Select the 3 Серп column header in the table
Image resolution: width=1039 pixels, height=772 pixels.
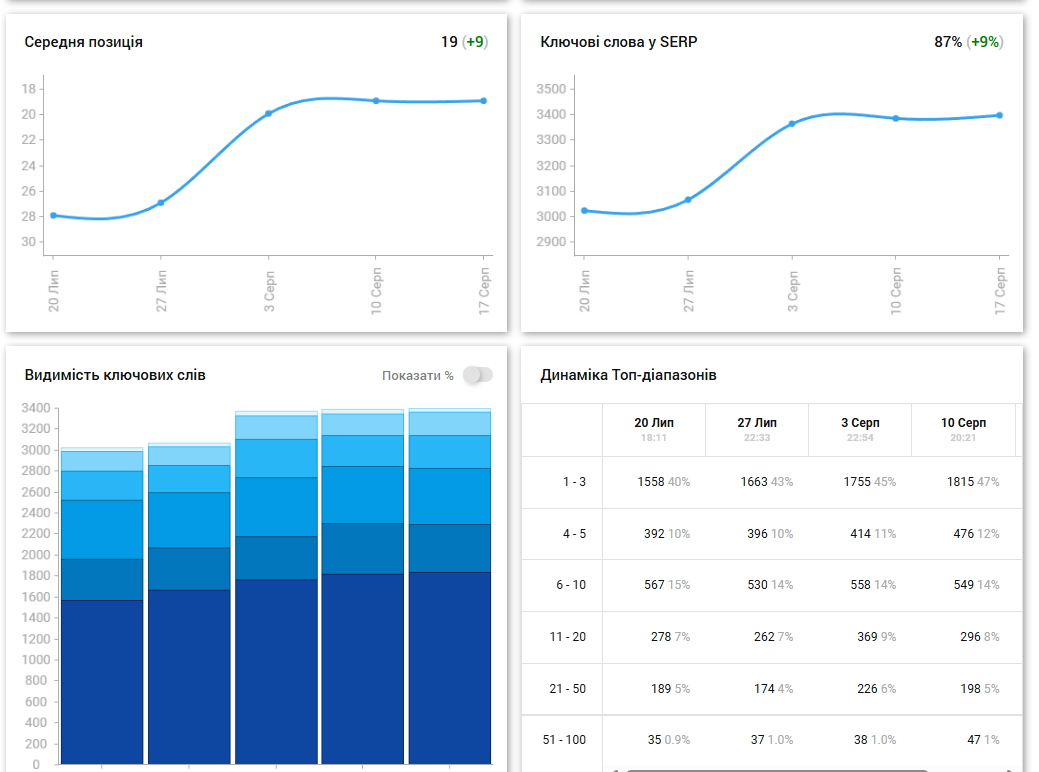click(860, 429)
